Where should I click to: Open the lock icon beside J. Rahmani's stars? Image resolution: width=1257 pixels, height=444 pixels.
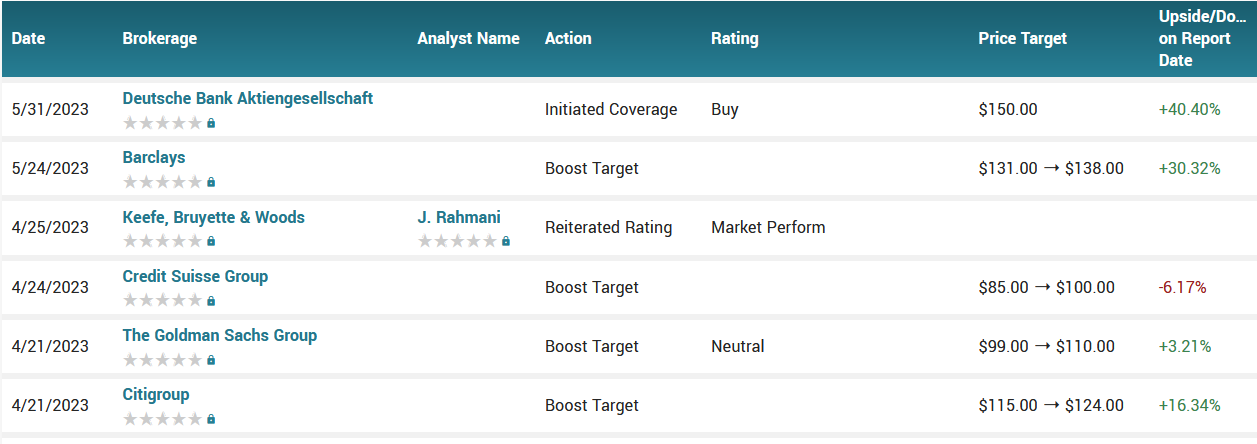click(x=506, y=242)
